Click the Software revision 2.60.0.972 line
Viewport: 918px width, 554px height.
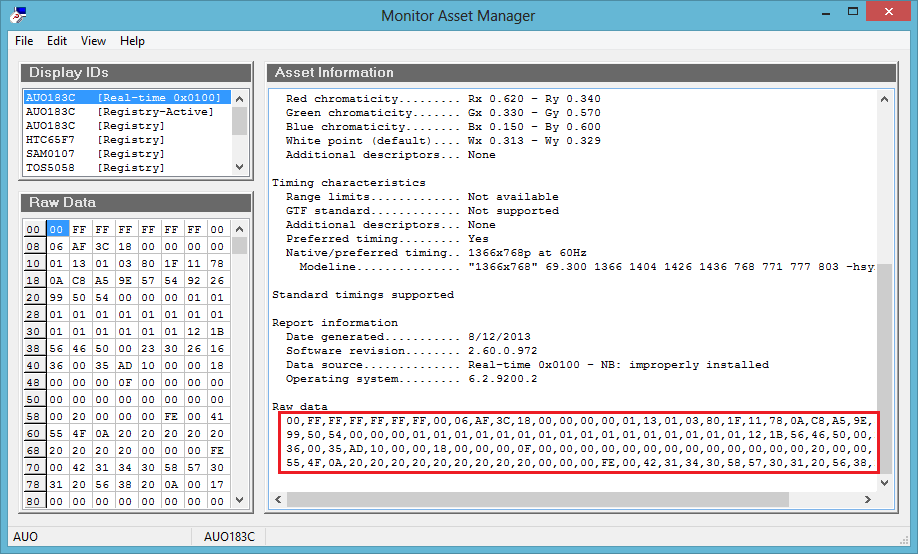(412, 351)
